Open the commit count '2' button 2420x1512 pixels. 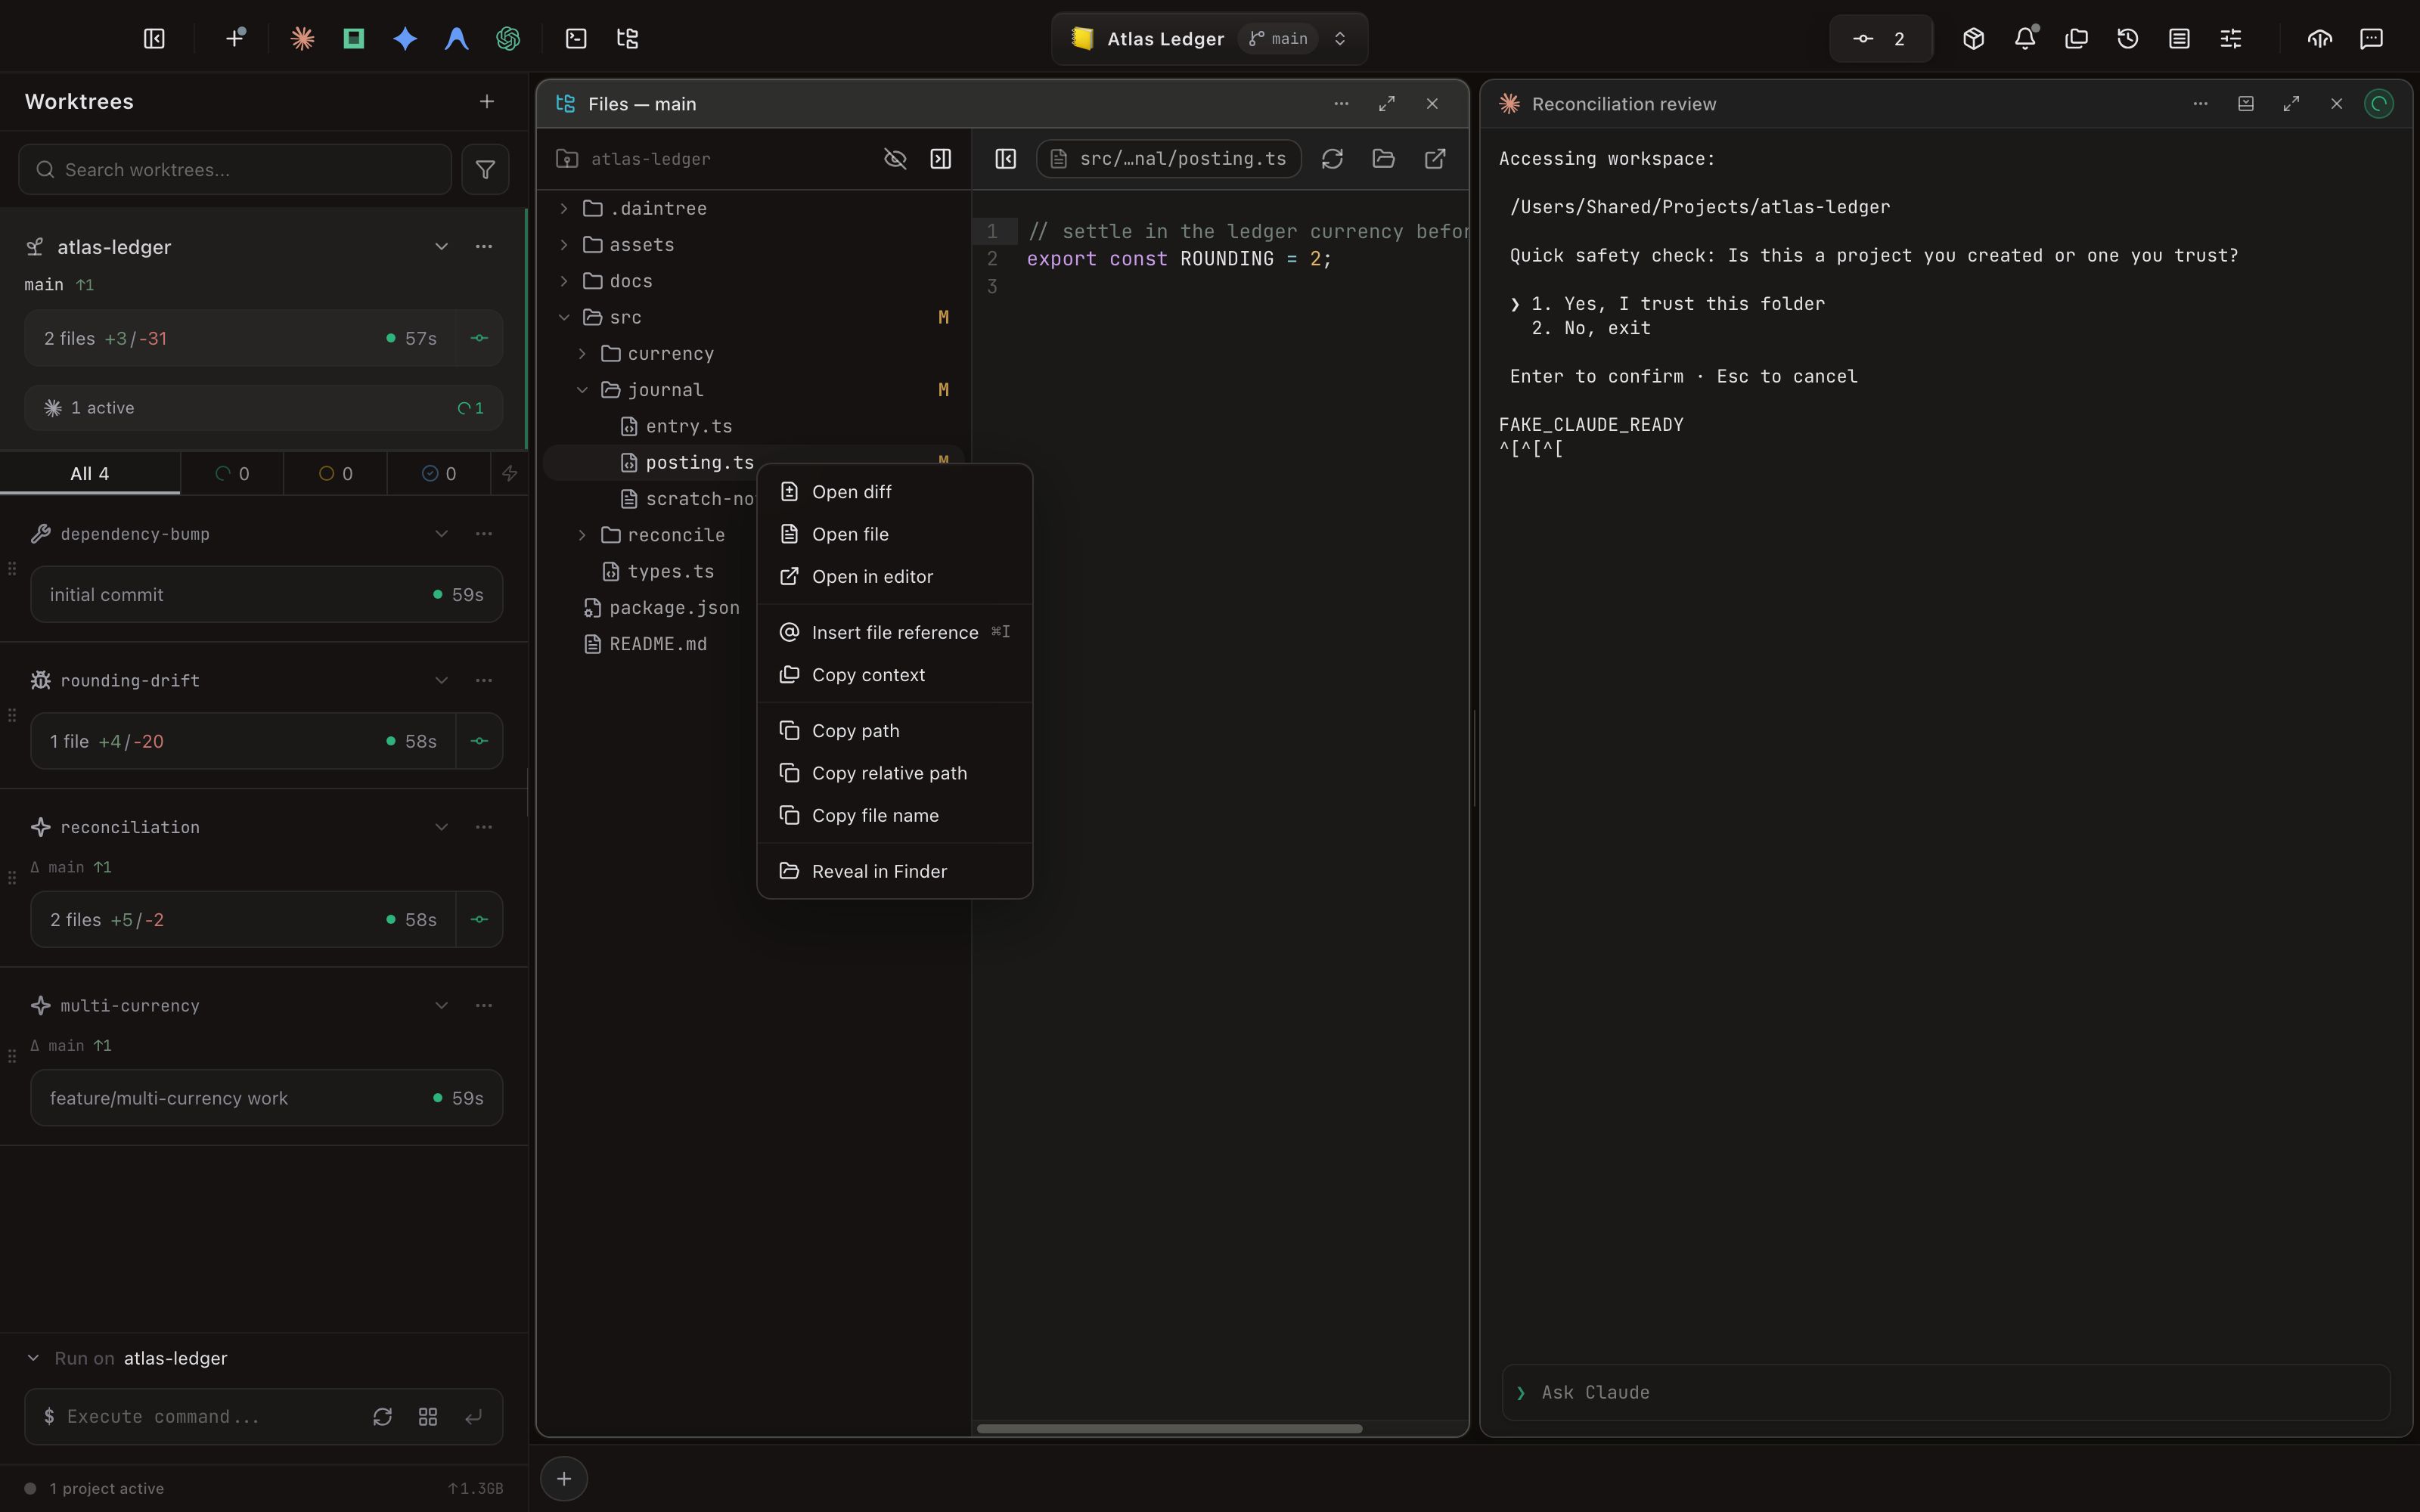[1881, 38]
